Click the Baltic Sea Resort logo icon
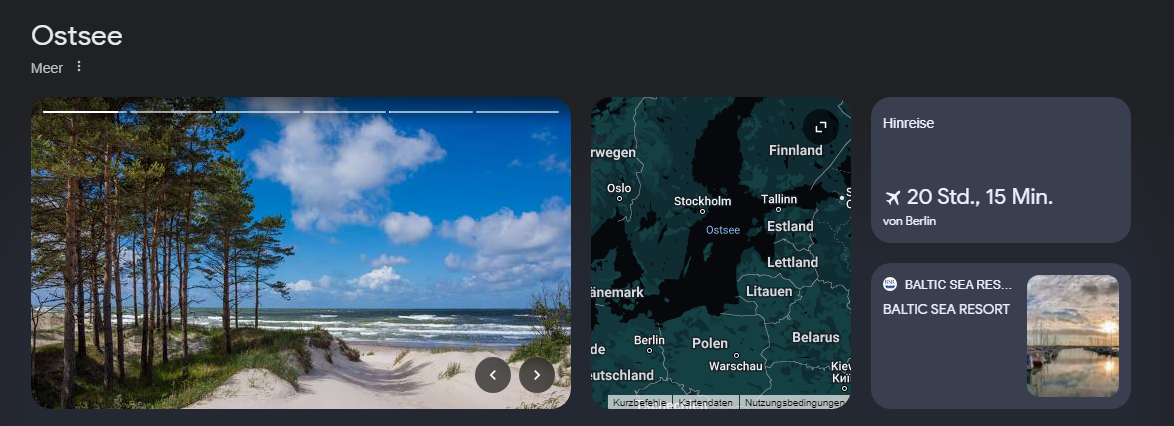 pos(890,284)
